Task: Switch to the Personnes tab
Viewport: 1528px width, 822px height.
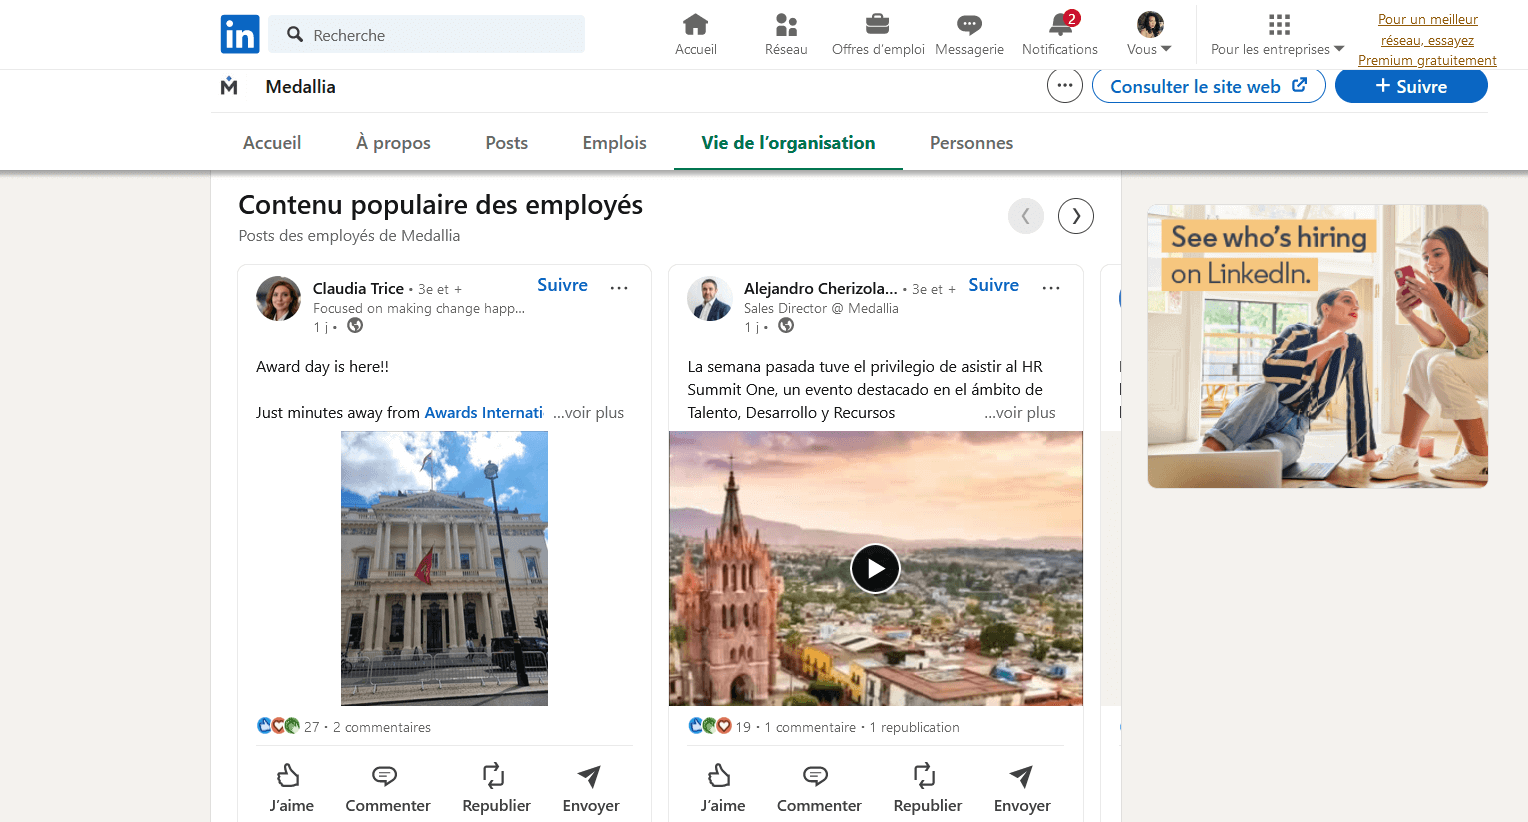Action: [971, 143]
